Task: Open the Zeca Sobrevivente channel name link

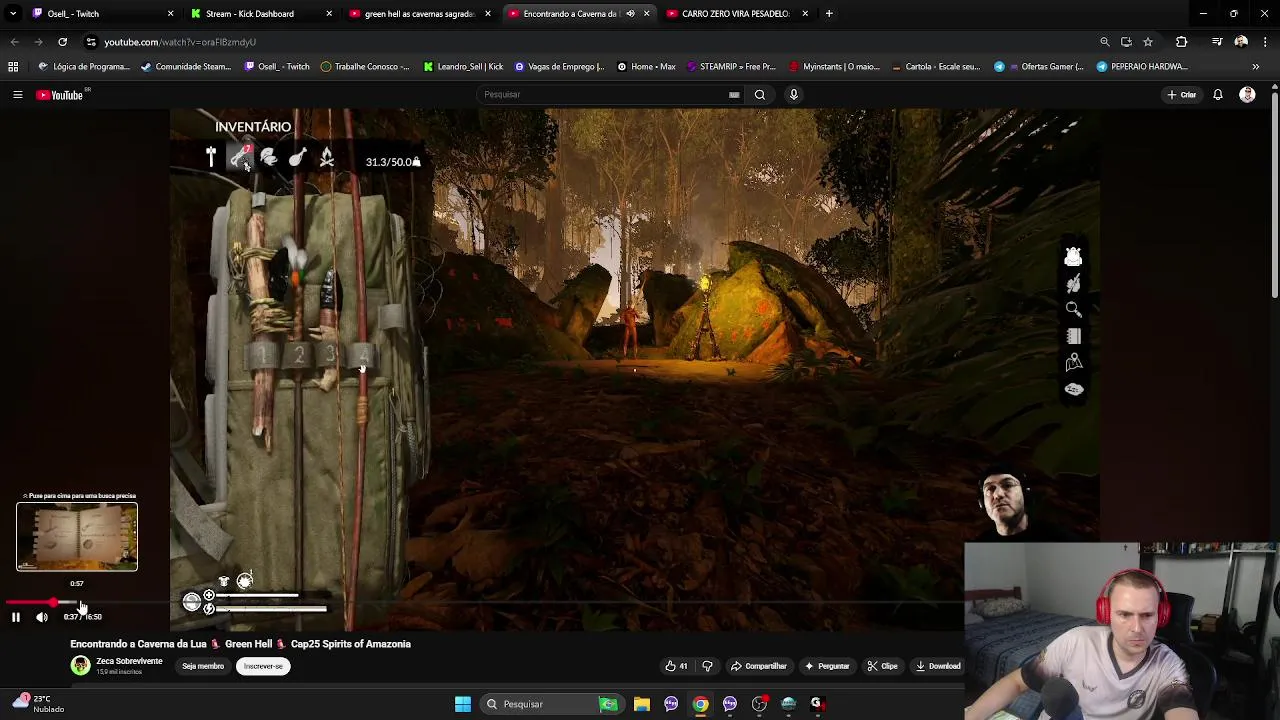Action: (x=129, y=661)
